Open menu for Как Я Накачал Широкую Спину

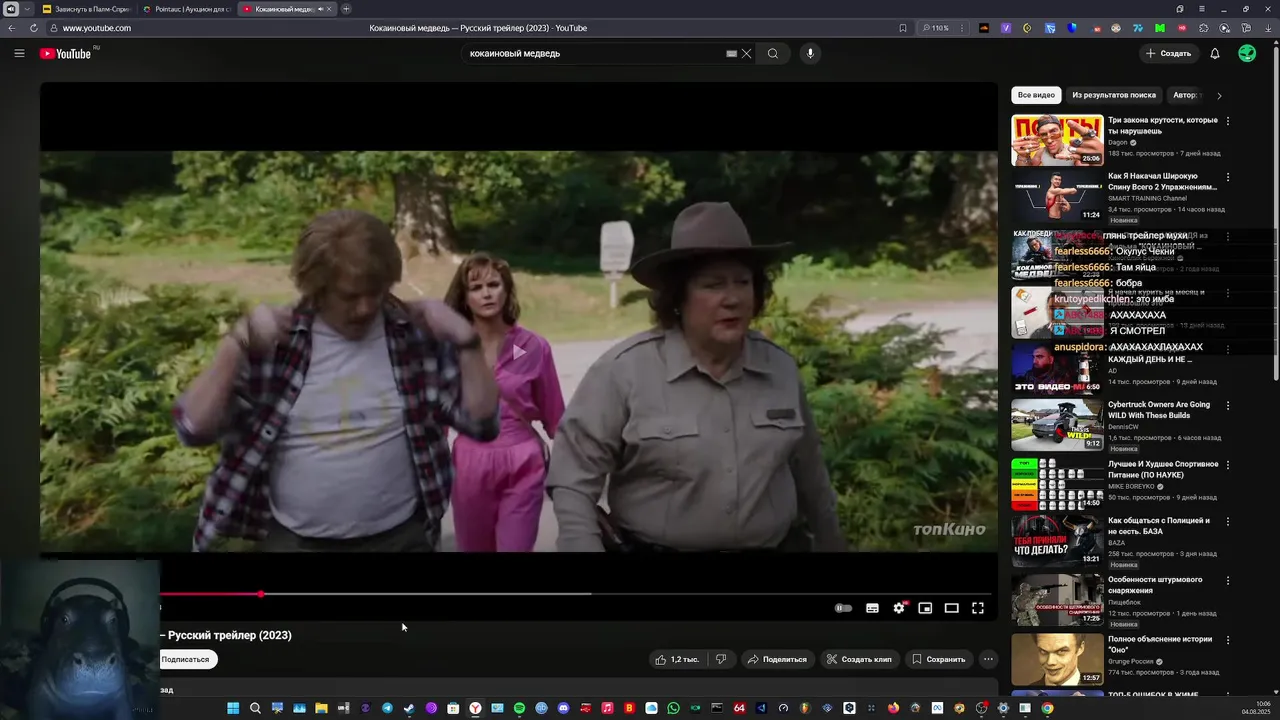coord(1228,177)
